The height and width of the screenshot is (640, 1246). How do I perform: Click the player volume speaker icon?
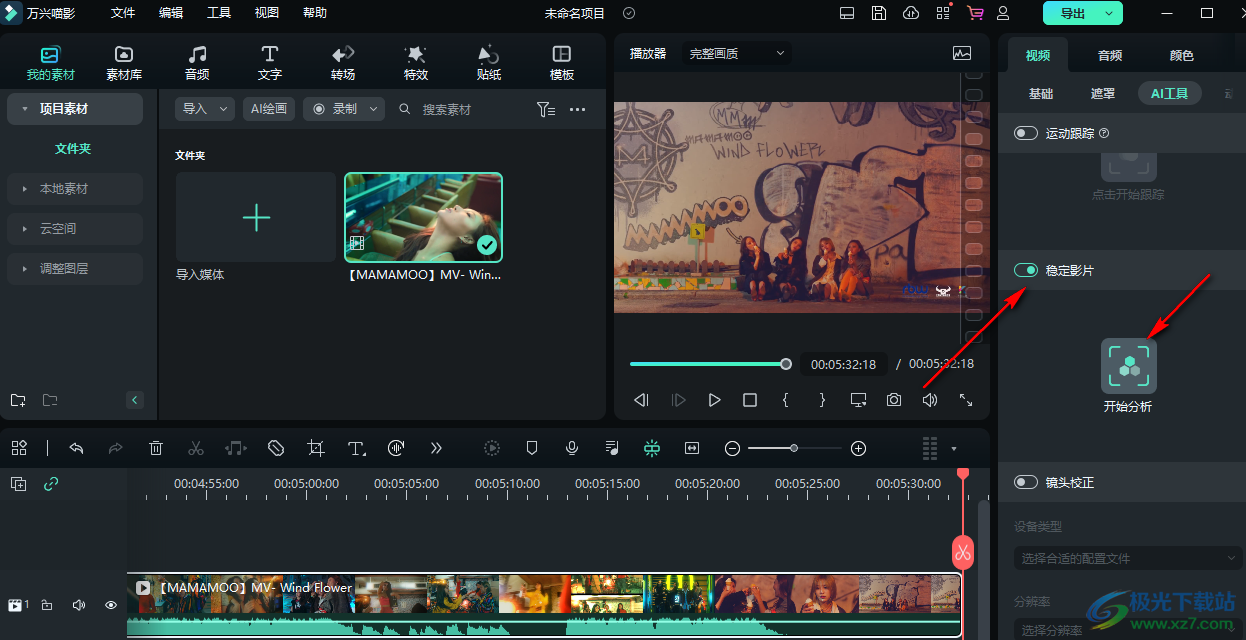[x=930, y=400]
